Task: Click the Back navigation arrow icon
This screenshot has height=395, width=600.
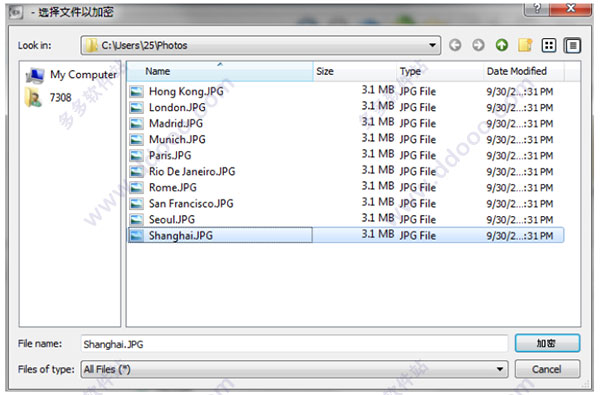Action: point(455,45)
